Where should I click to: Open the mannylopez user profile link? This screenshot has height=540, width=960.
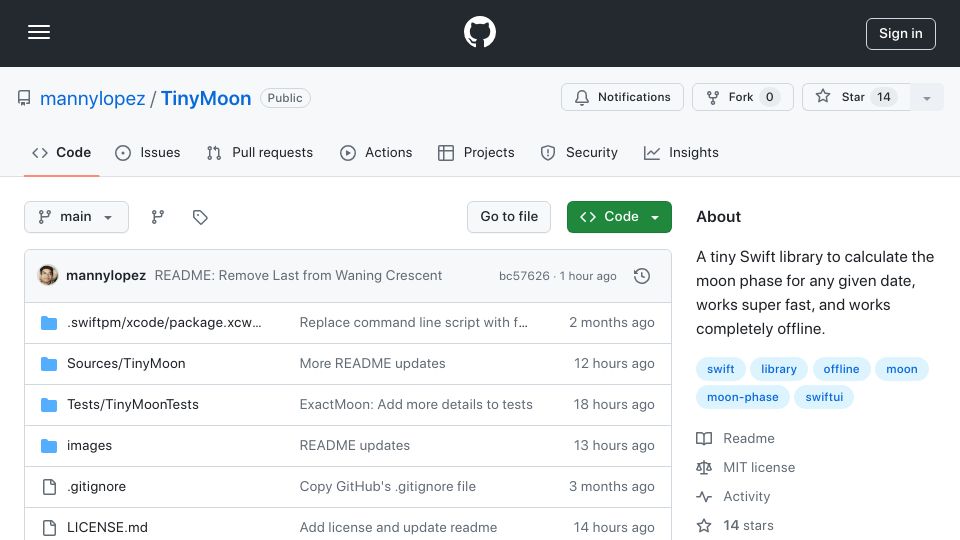click(92, 98)
